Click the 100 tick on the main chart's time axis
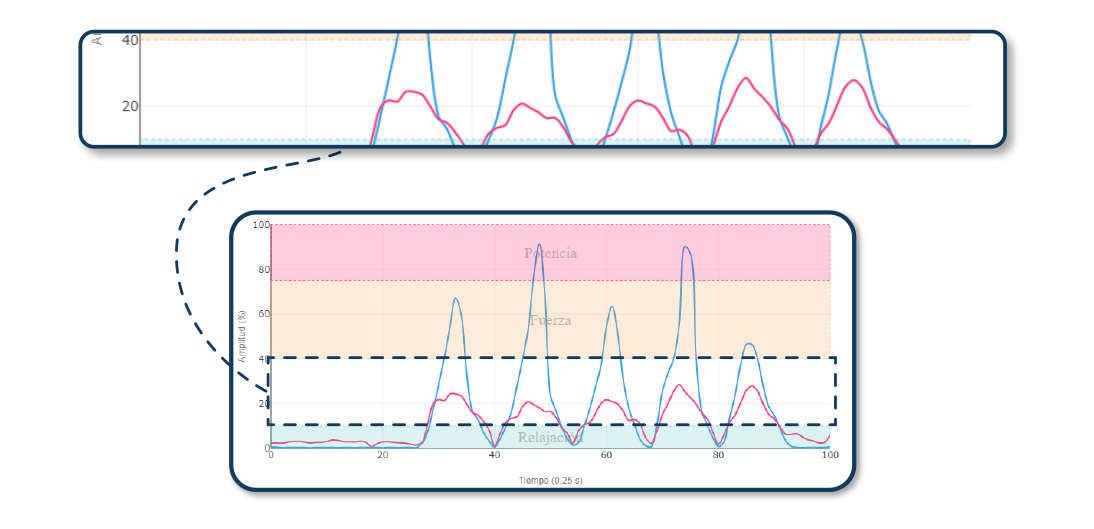 (x=829, y=456)
